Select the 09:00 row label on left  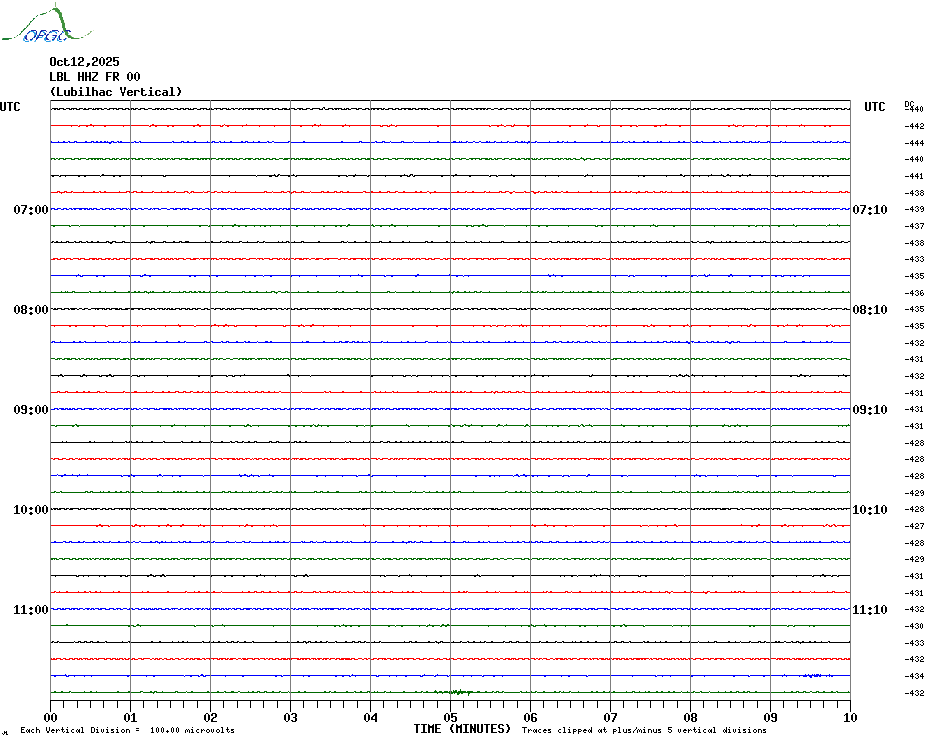click(x=30, y=410)
